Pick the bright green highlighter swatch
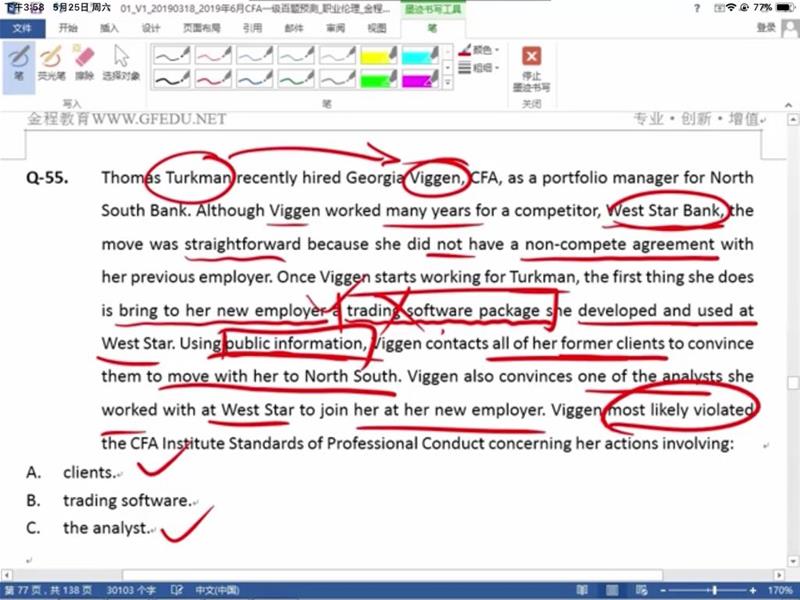The width and height of the screenshot is (800, 600). click(x=379, y=79)
